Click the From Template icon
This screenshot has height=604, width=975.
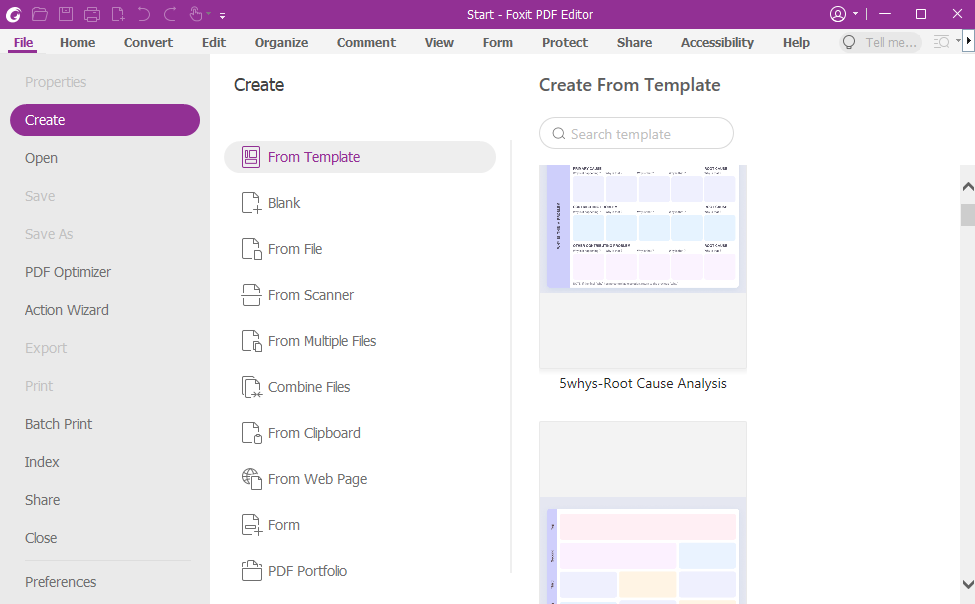251,157
